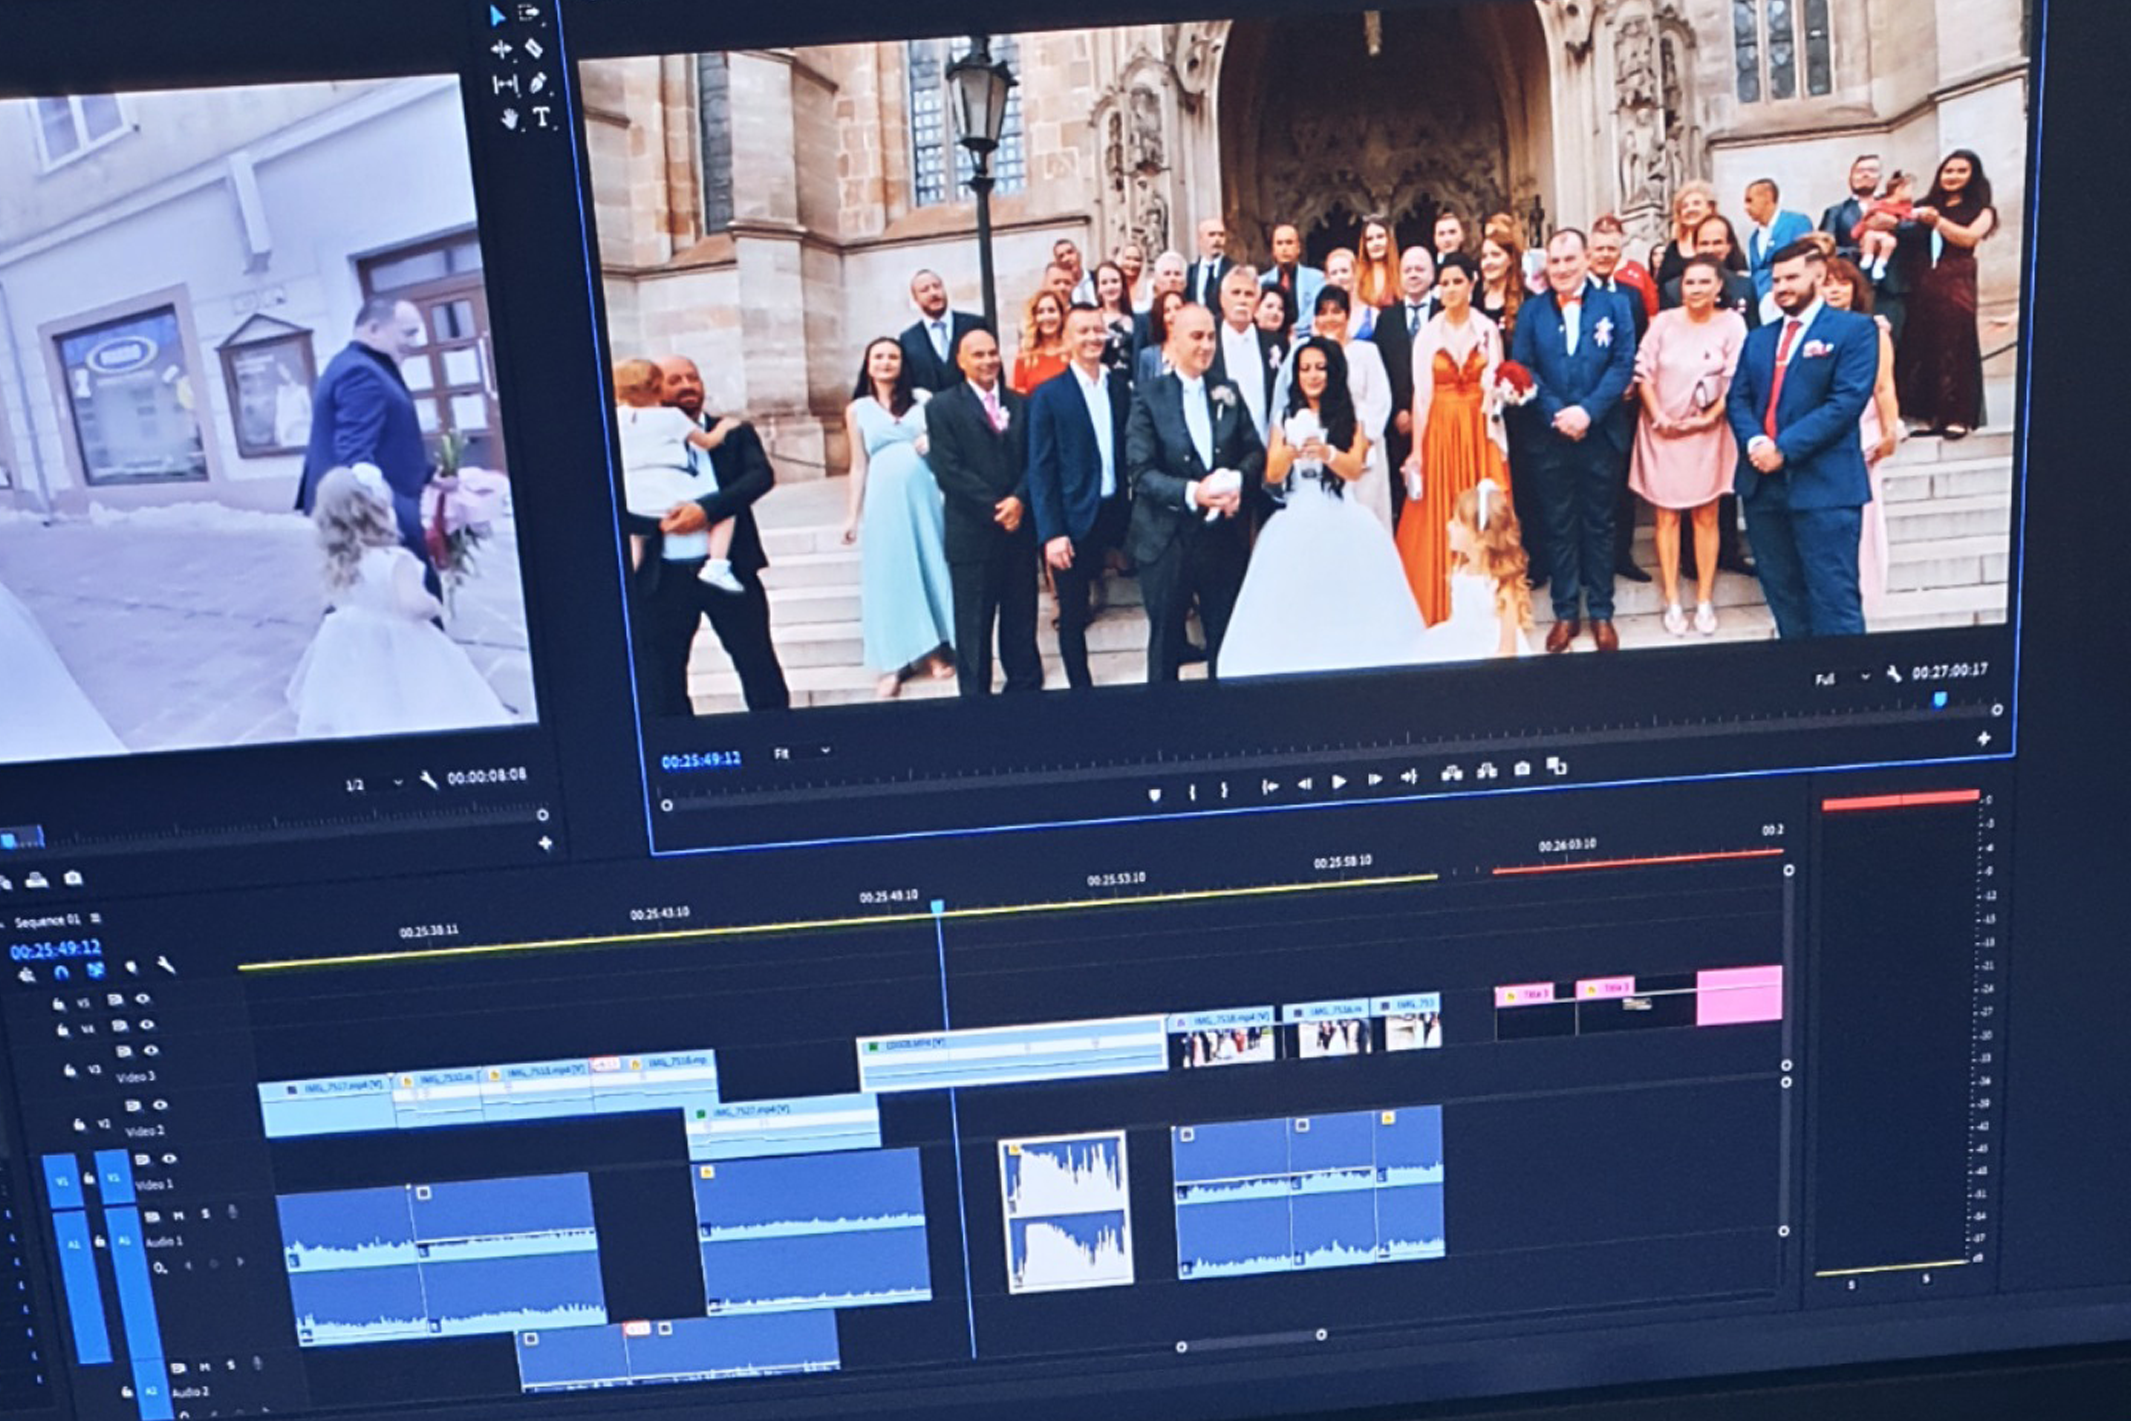Toggle Linked Selection in the timeline

pyautogui.click(x=96, y=970)
